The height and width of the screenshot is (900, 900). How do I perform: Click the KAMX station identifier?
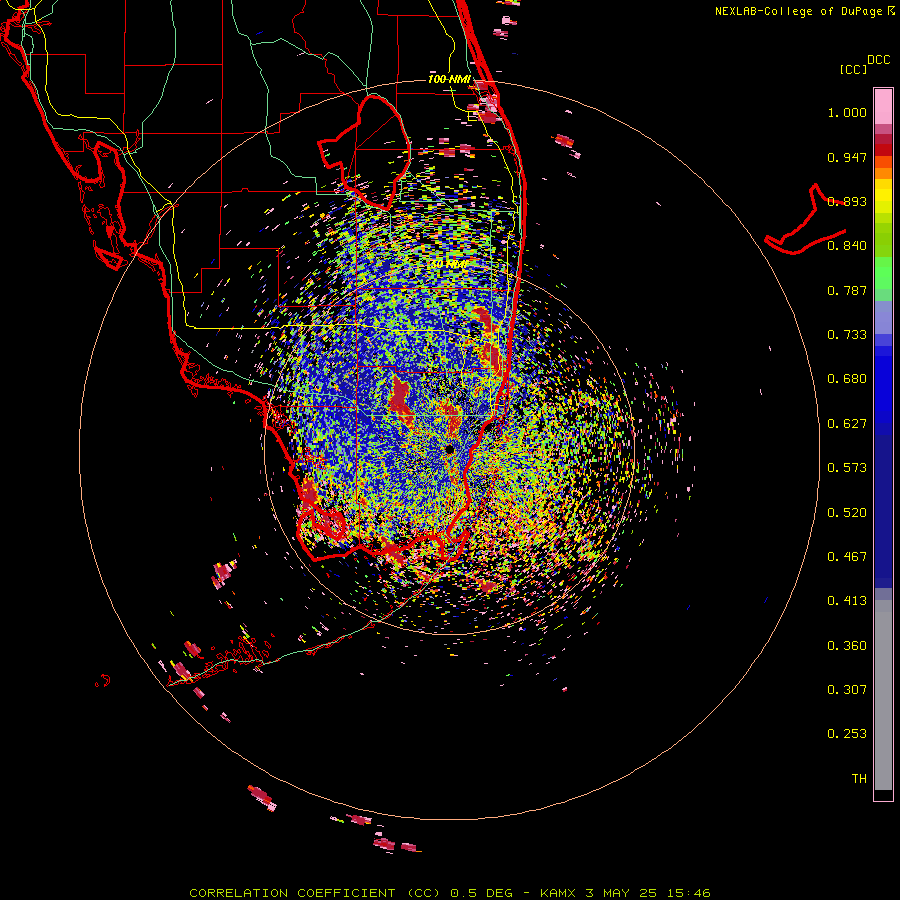(557, 893)
